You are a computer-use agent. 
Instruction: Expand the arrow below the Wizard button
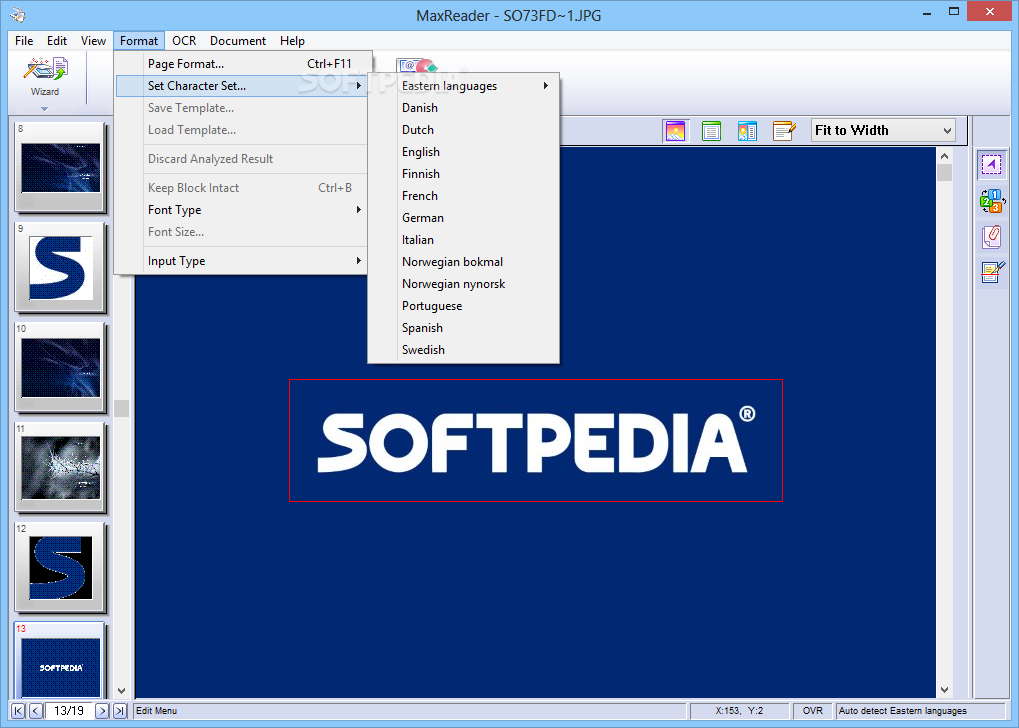click(44, 109)
